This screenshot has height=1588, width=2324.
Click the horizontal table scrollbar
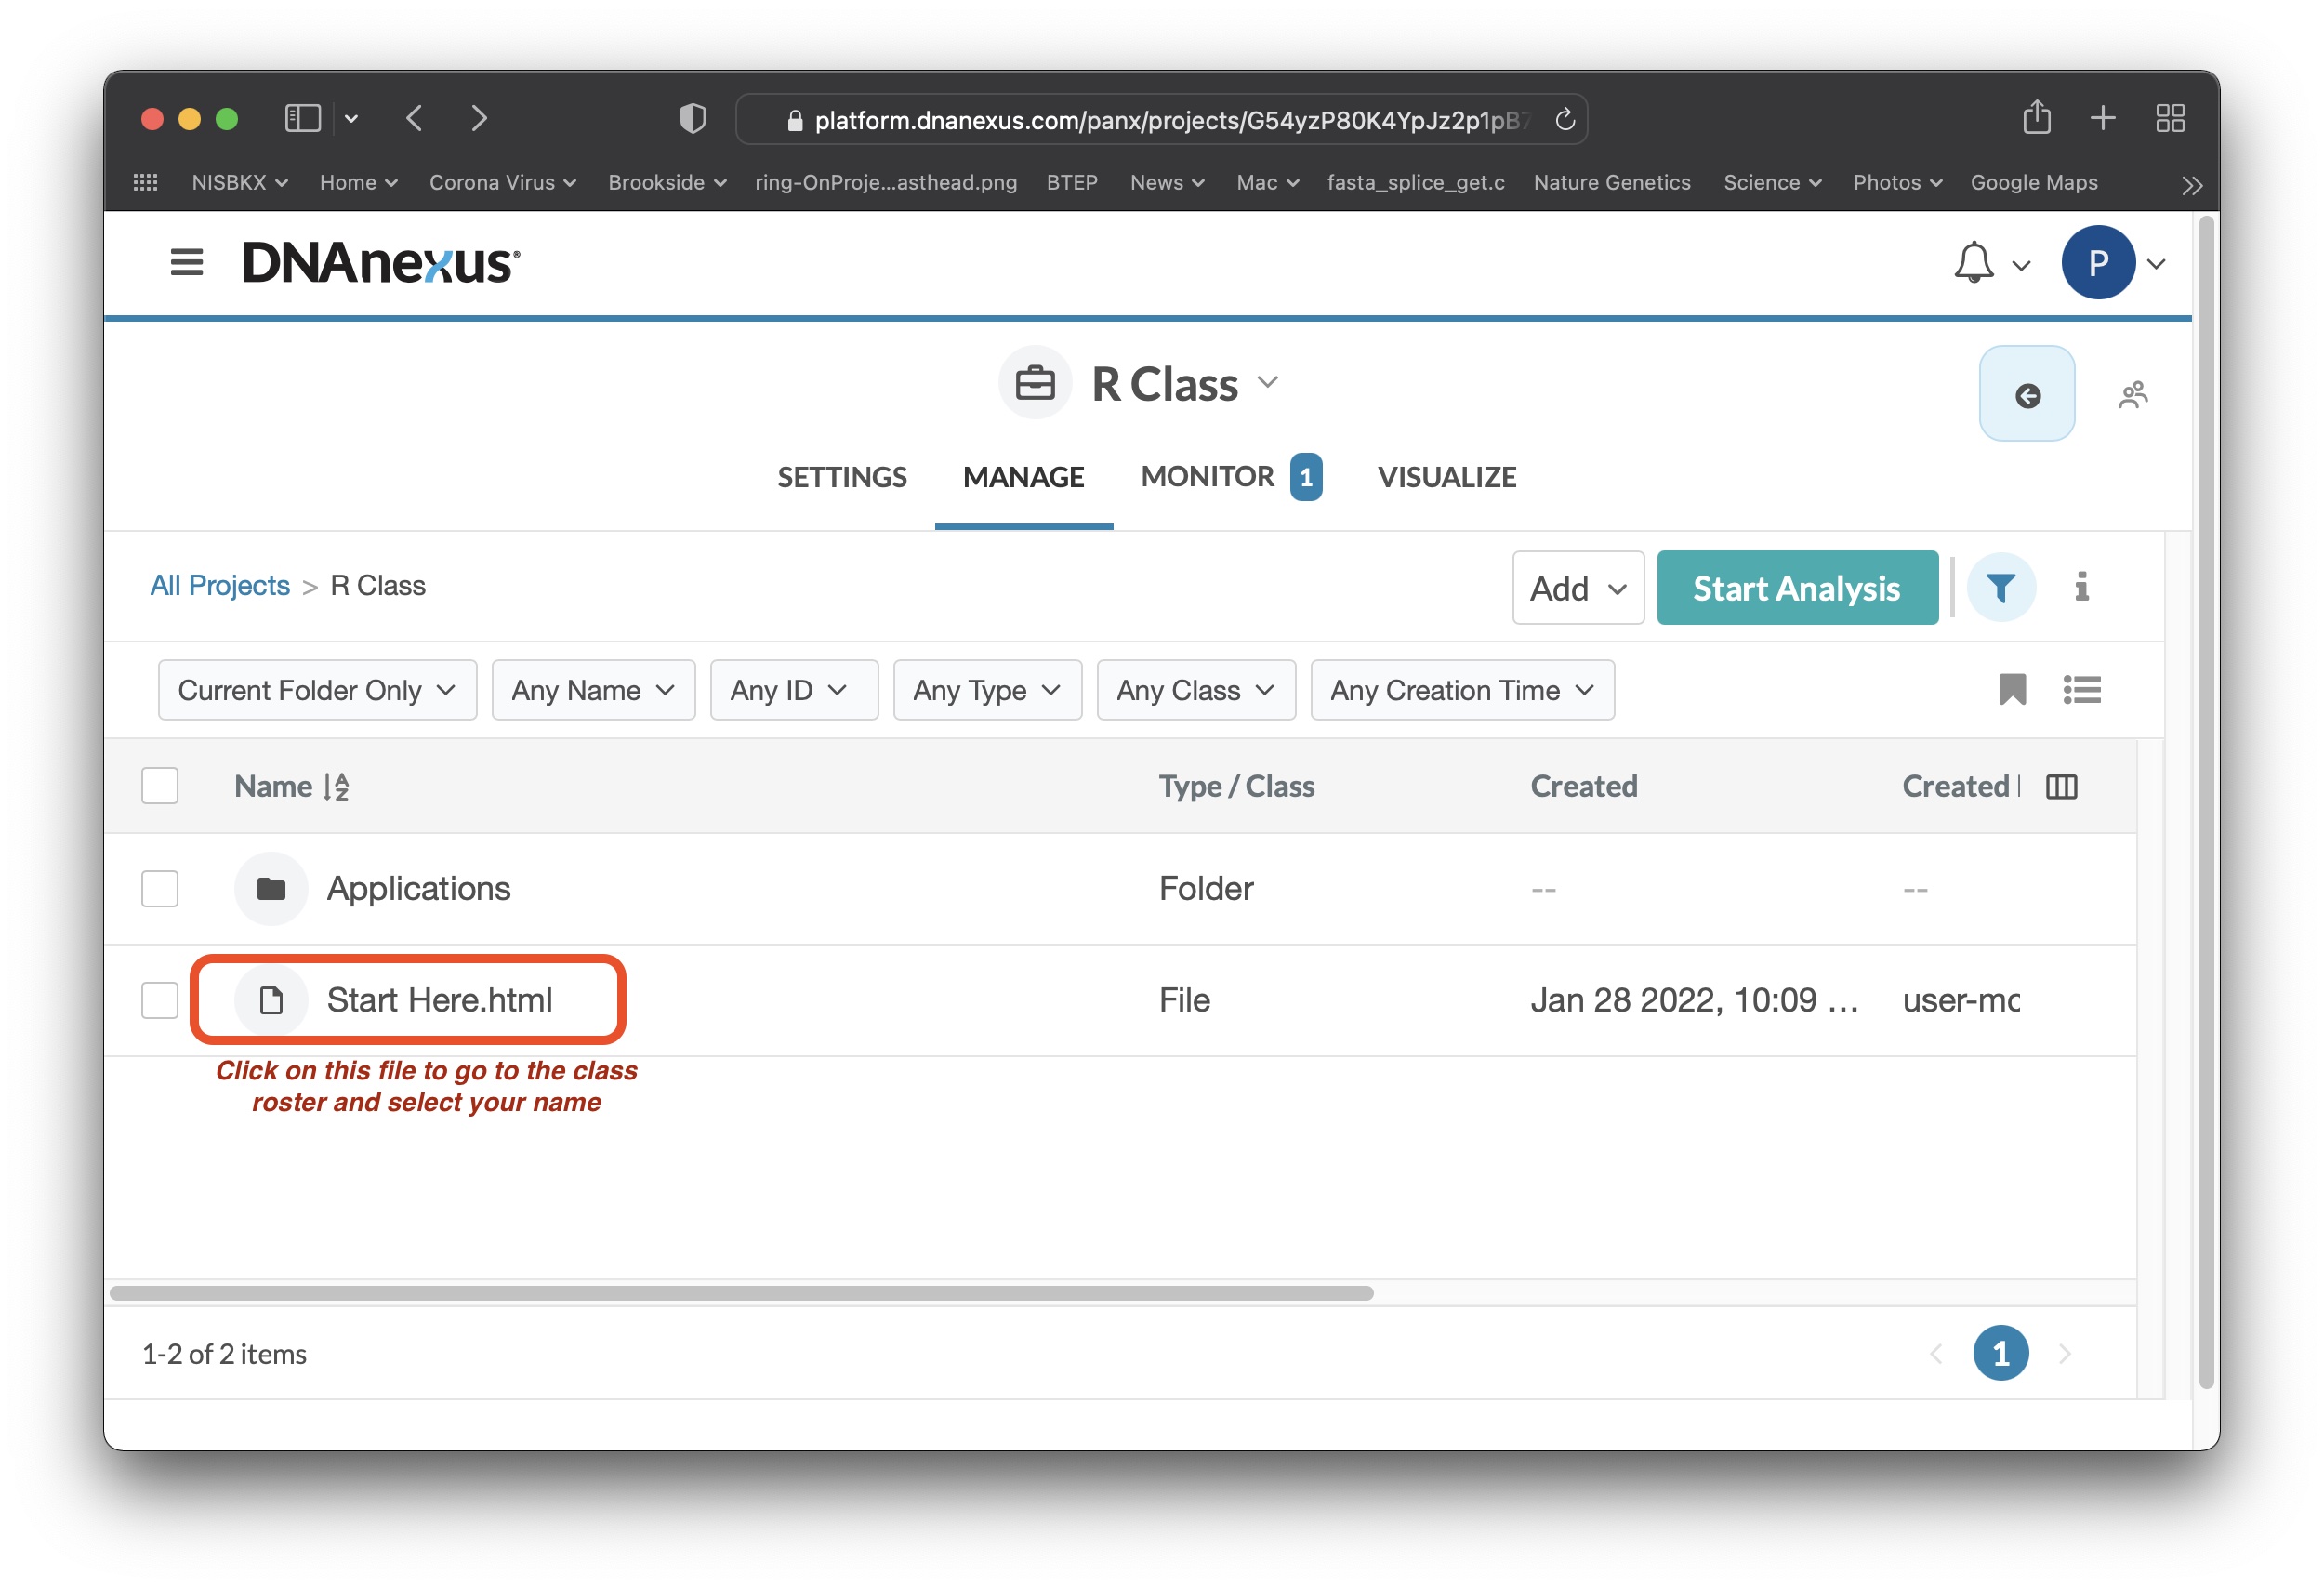tap(740, 1293)
